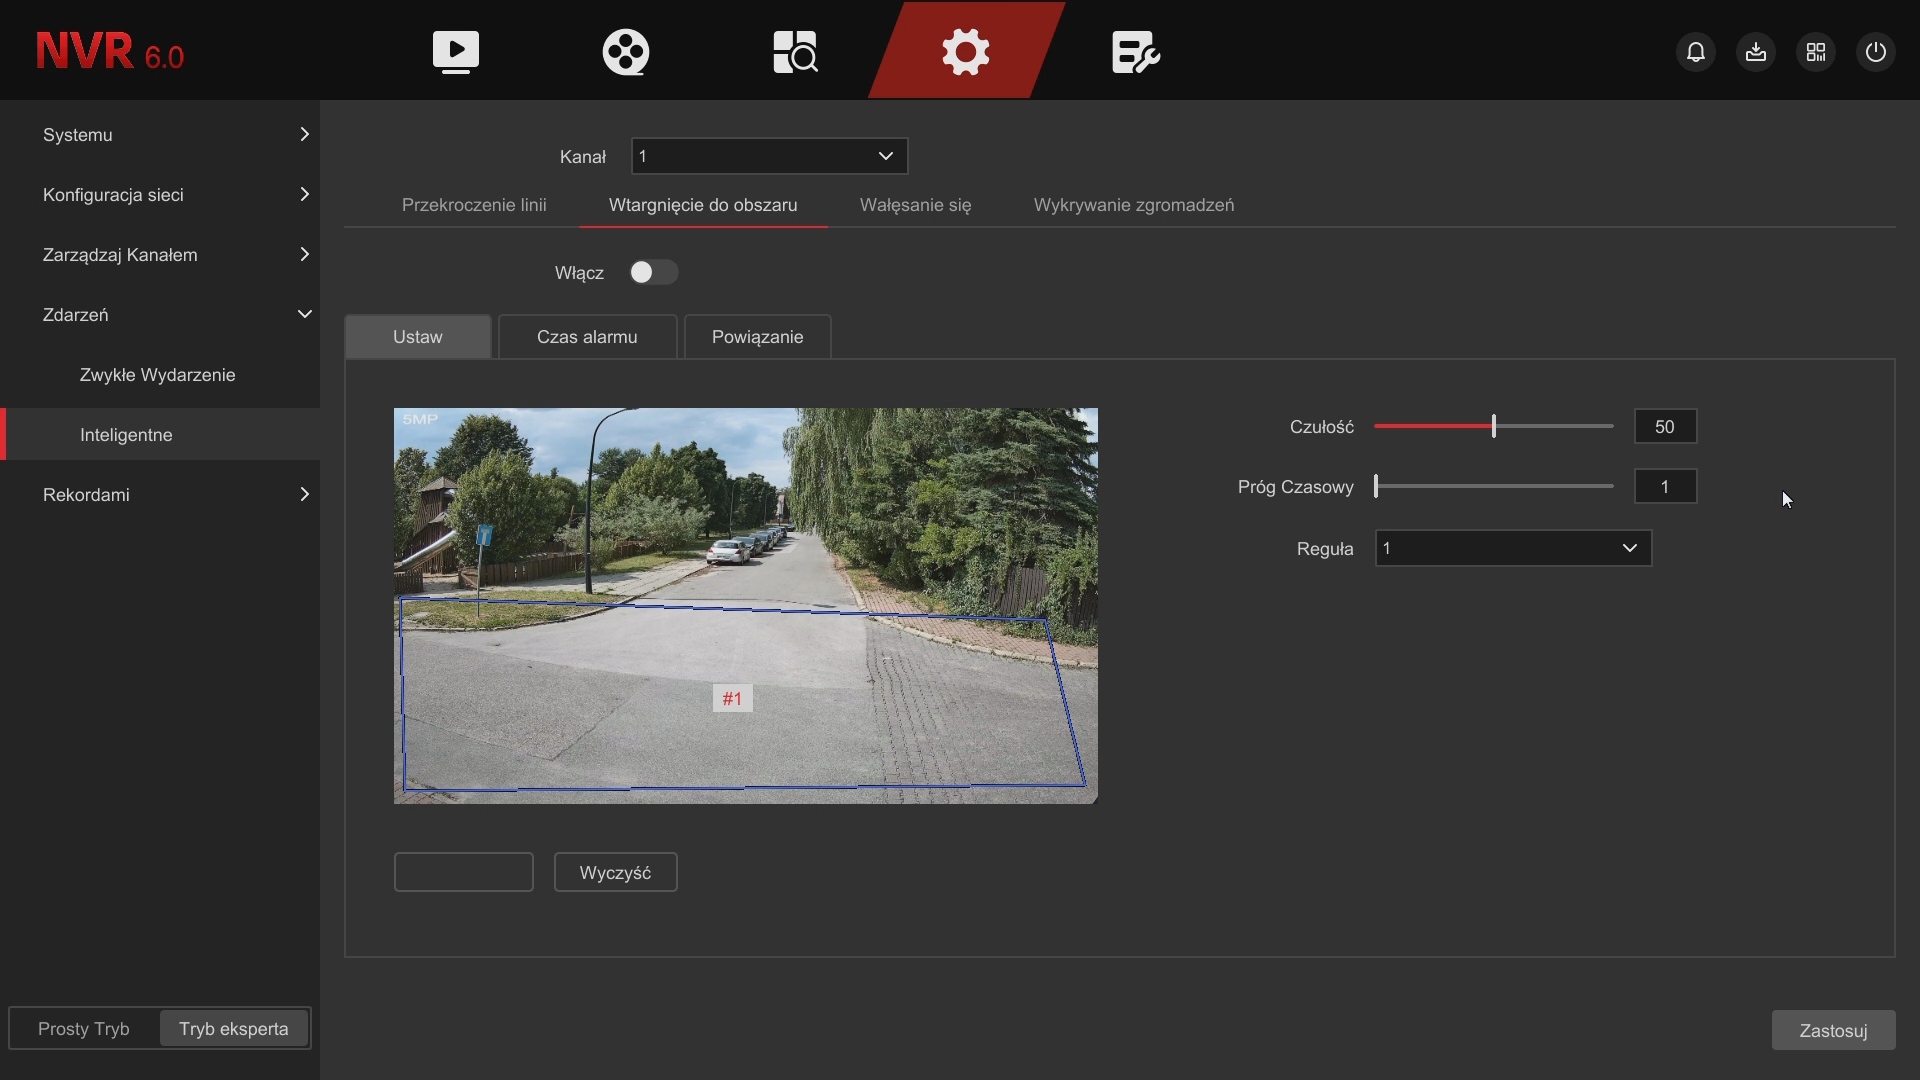
Task: Click the Zastosuj apply button
Action: (1833, 1031)
